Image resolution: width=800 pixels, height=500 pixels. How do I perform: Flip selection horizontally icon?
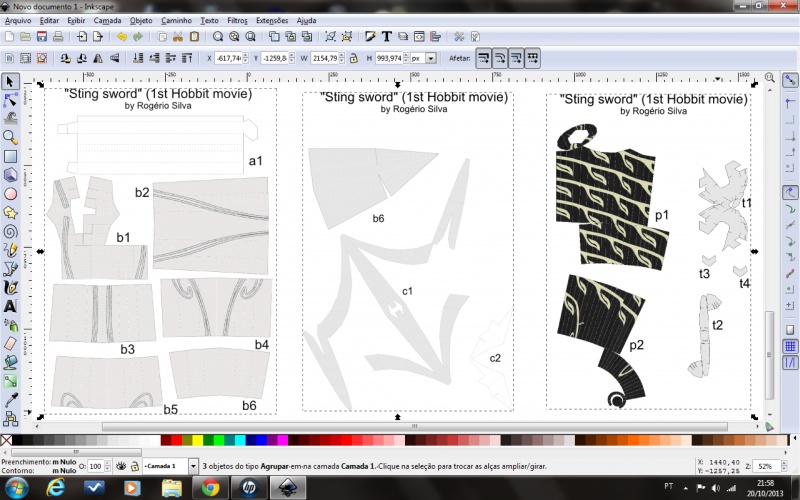click(98, 58)
